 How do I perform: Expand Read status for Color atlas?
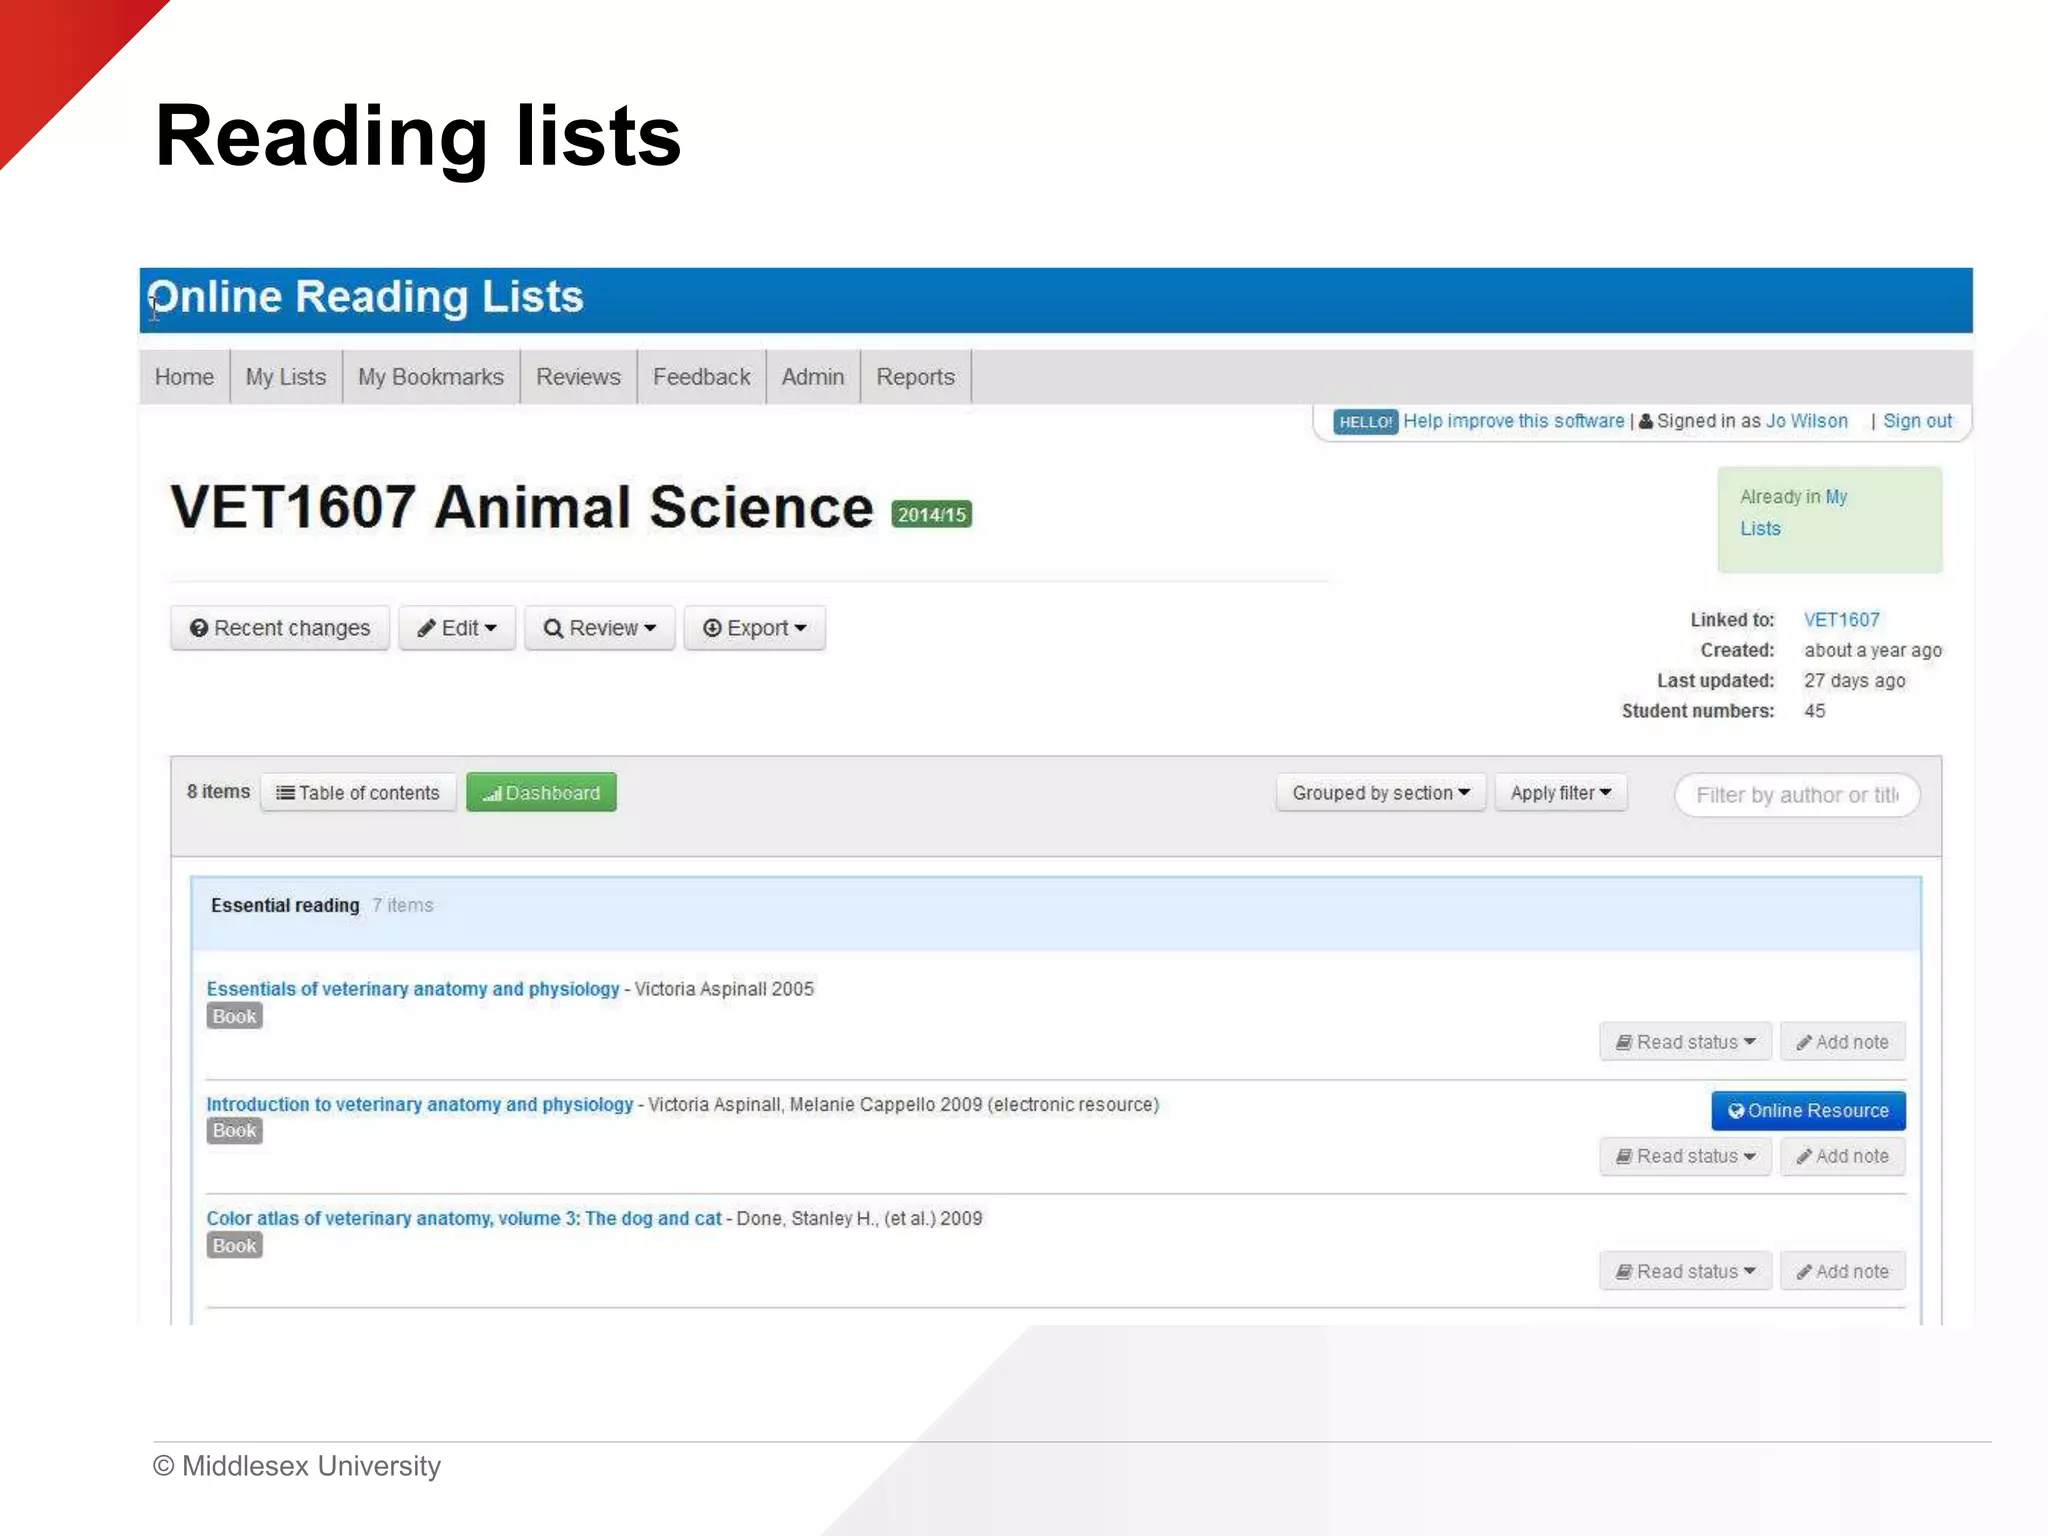click(1685, 1272)
